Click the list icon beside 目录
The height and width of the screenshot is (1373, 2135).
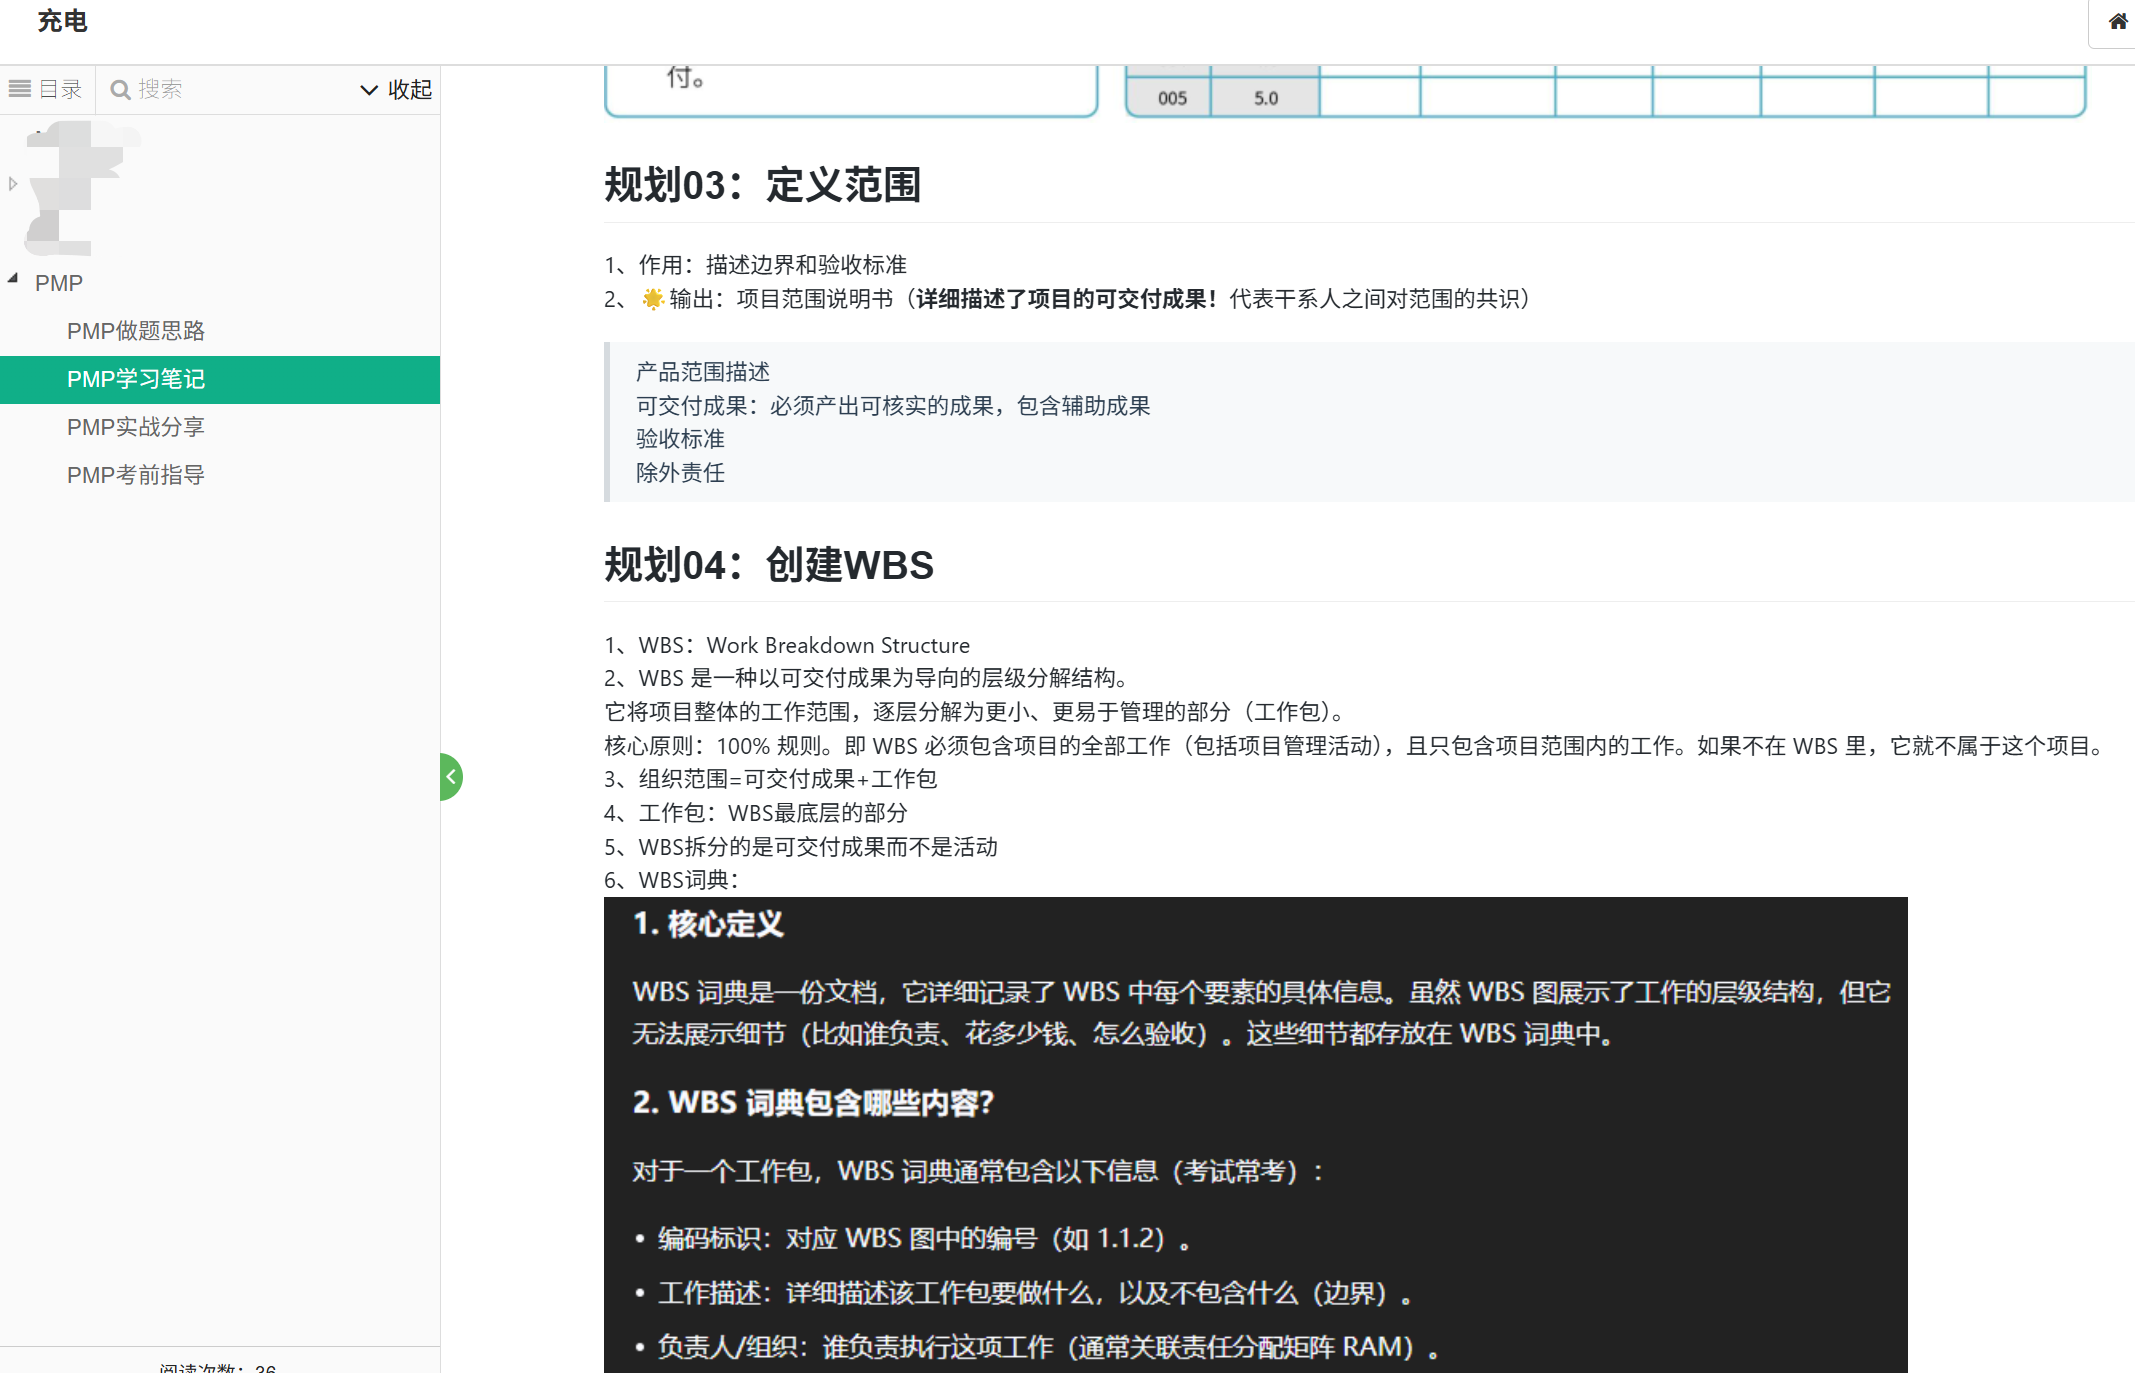tap(20, 89)
